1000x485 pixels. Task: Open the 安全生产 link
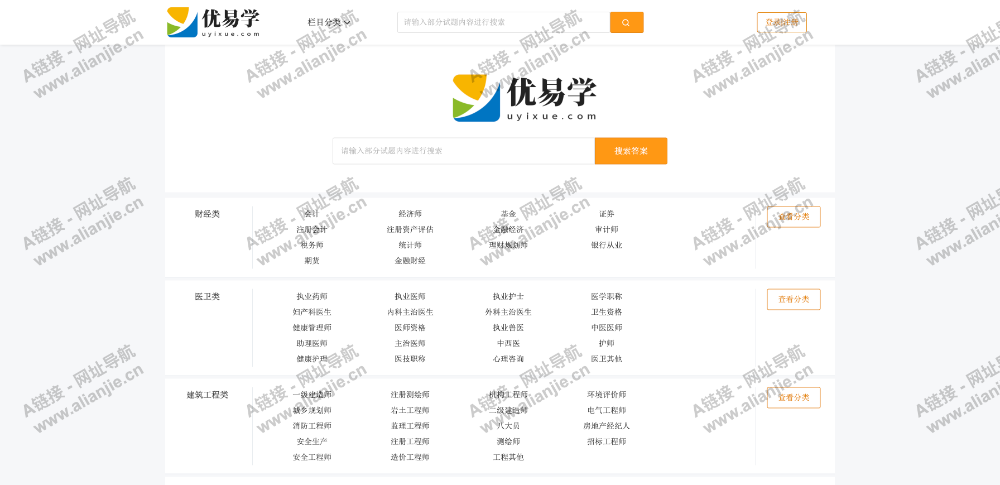[x=312, y=442]
